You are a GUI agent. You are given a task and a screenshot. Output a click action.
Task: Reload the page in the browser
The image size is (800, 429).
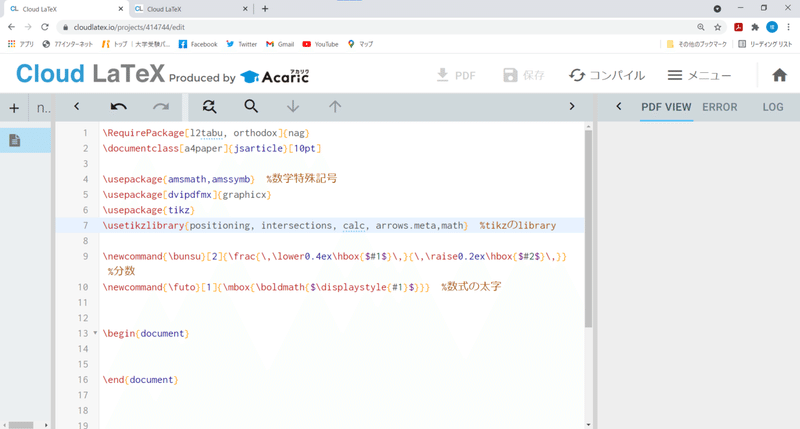(45, 27)
